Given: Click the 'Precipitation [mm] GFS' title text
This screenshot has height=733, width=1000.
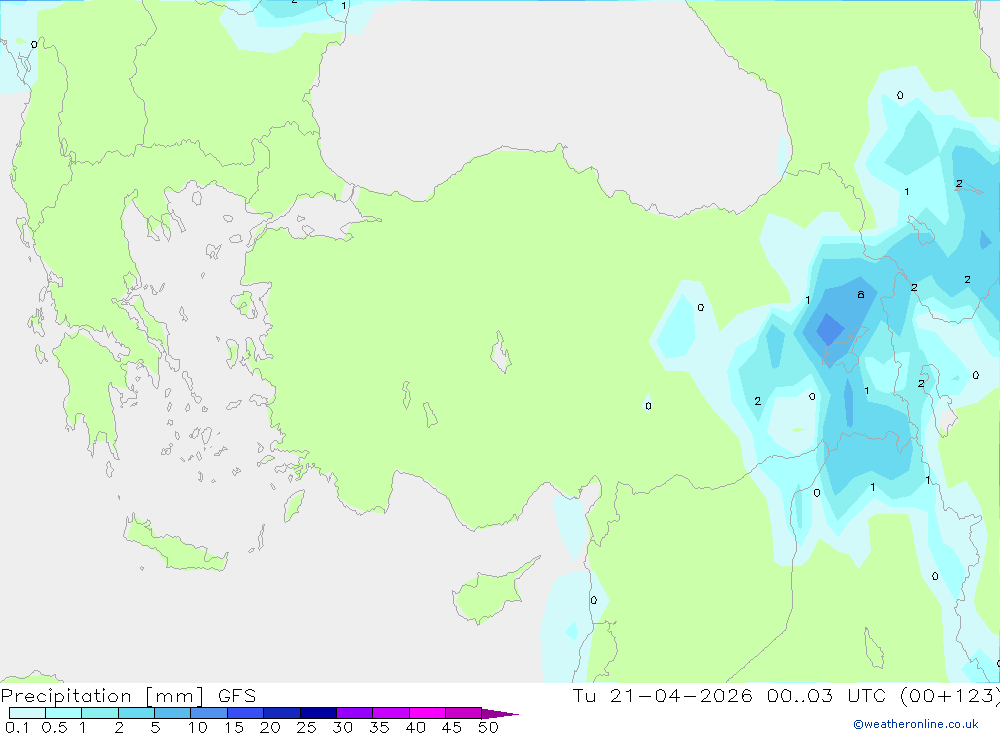Looking at the screenshot, I should 128,696.
